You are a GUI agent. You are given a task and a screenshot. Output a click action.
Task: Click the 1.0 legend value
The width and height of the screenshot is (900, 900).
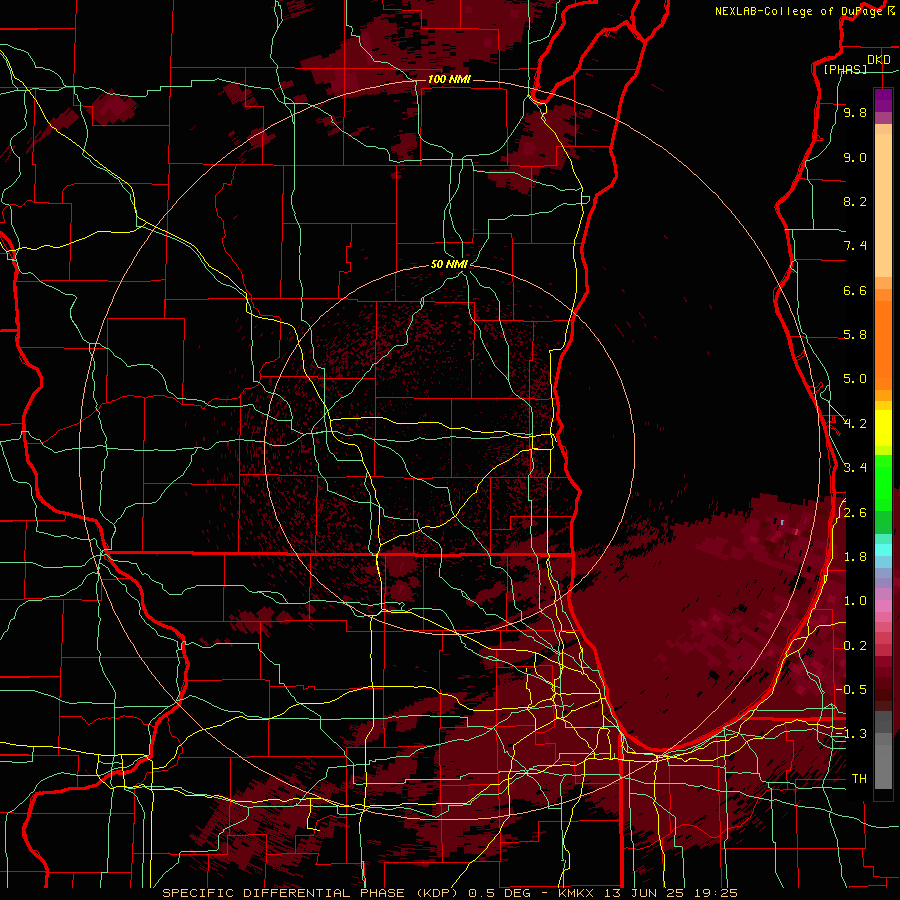(855, 601)
